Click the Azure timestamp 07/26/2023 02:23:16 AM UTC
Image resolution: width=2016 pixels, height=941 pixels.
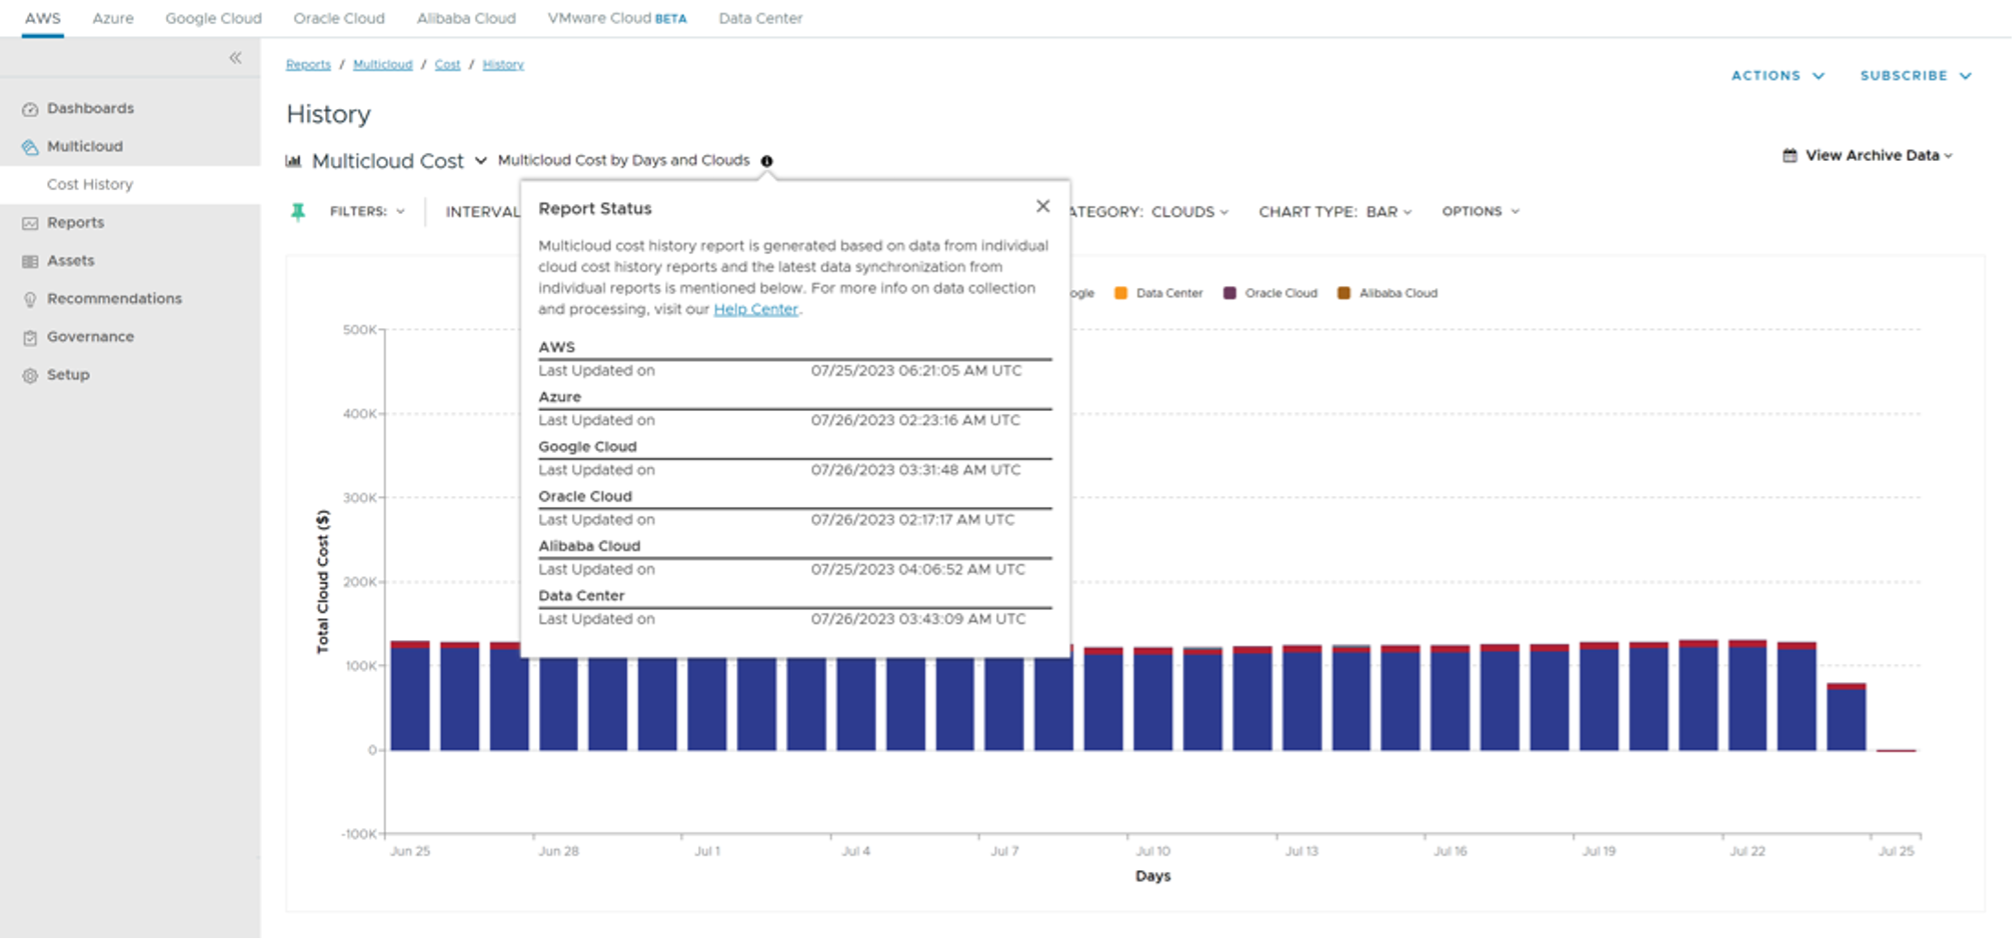click(916, 421)
